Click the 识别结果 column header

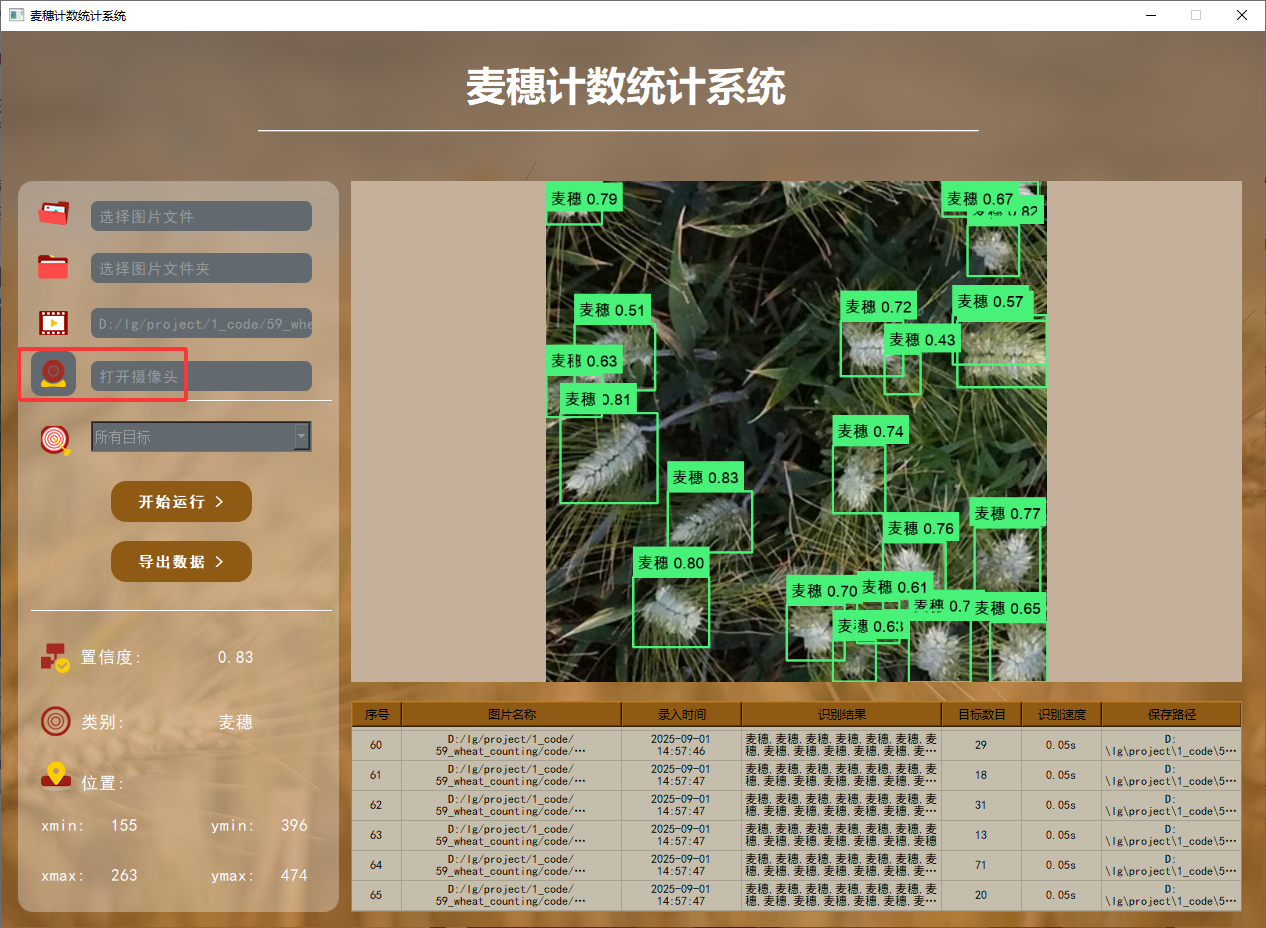pyautogui.click(x=842, y=714)
